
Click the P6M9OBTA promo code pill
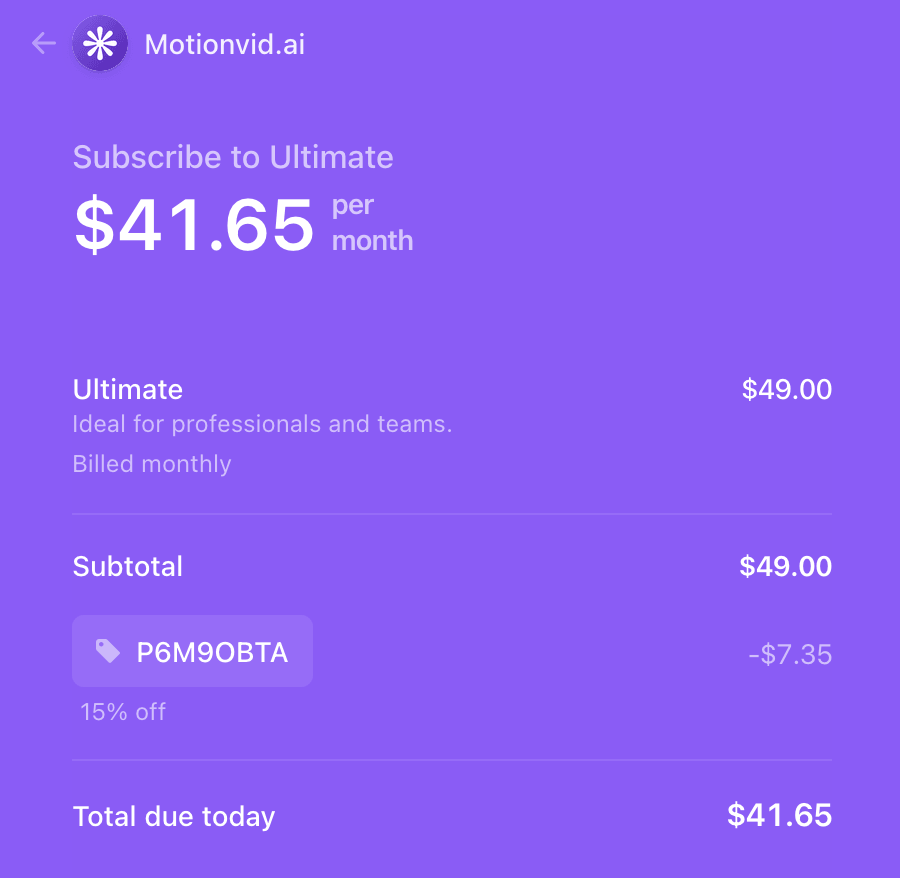192,652
